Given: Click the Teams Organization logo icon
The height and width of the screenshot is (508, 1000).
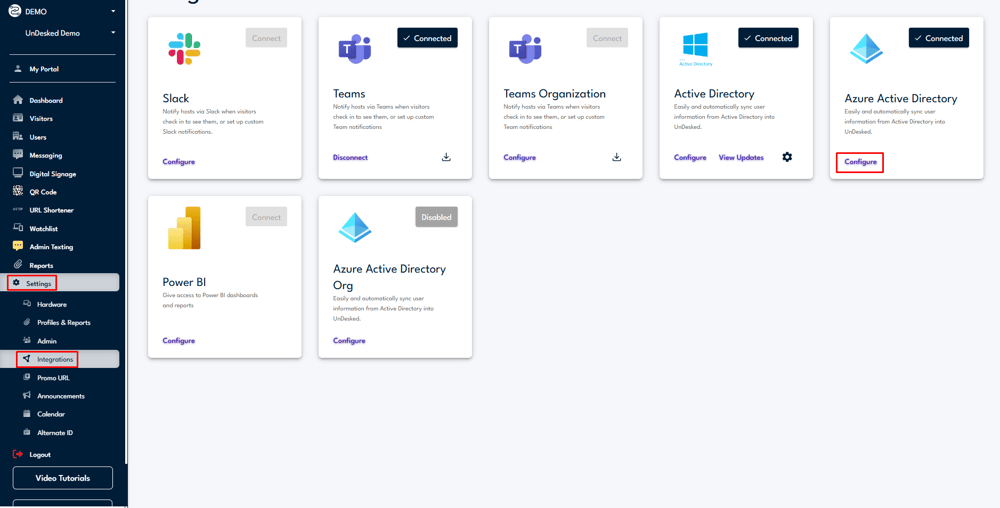Looking at the screenshot, I should click(525, 48).
